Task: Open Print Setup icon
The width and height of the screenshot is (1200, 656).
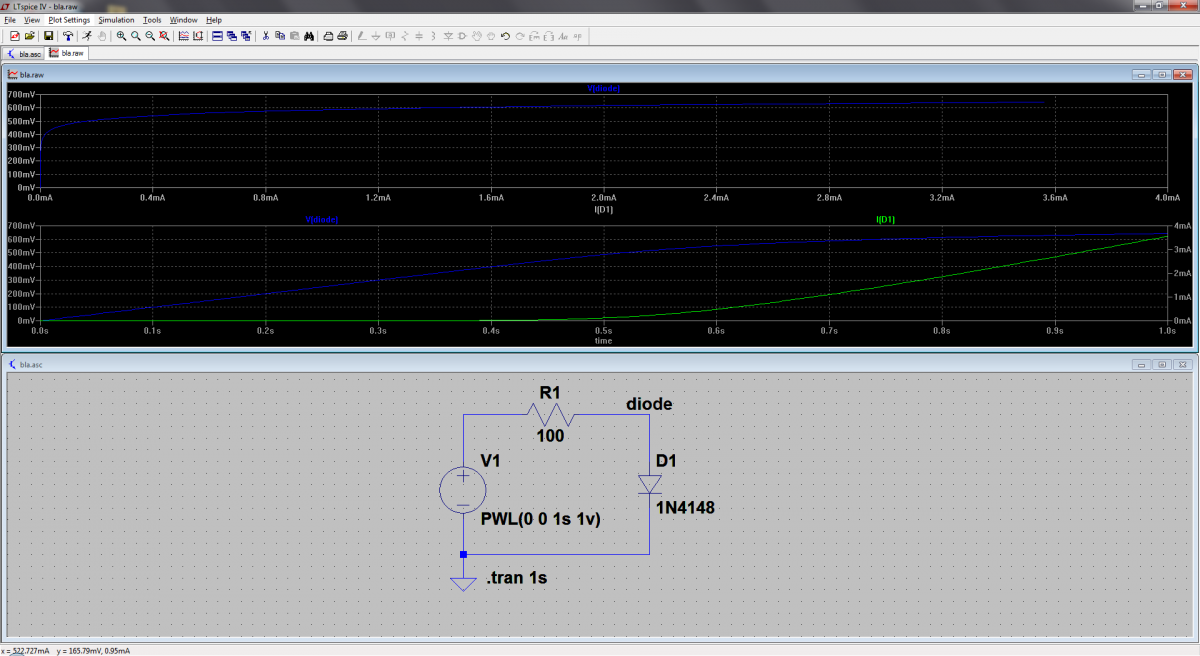Action: (x=328, y=36)
